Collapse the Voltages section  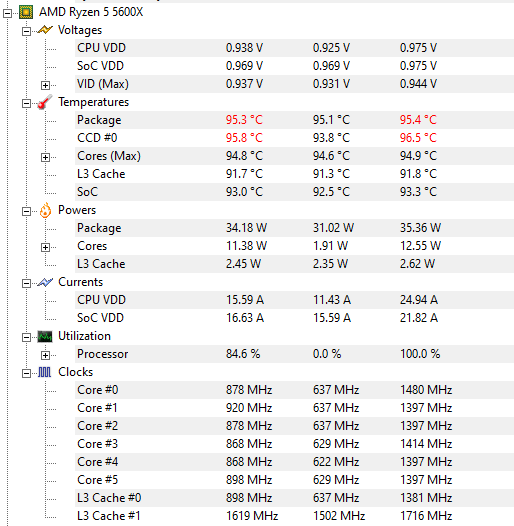pos(26,32)
